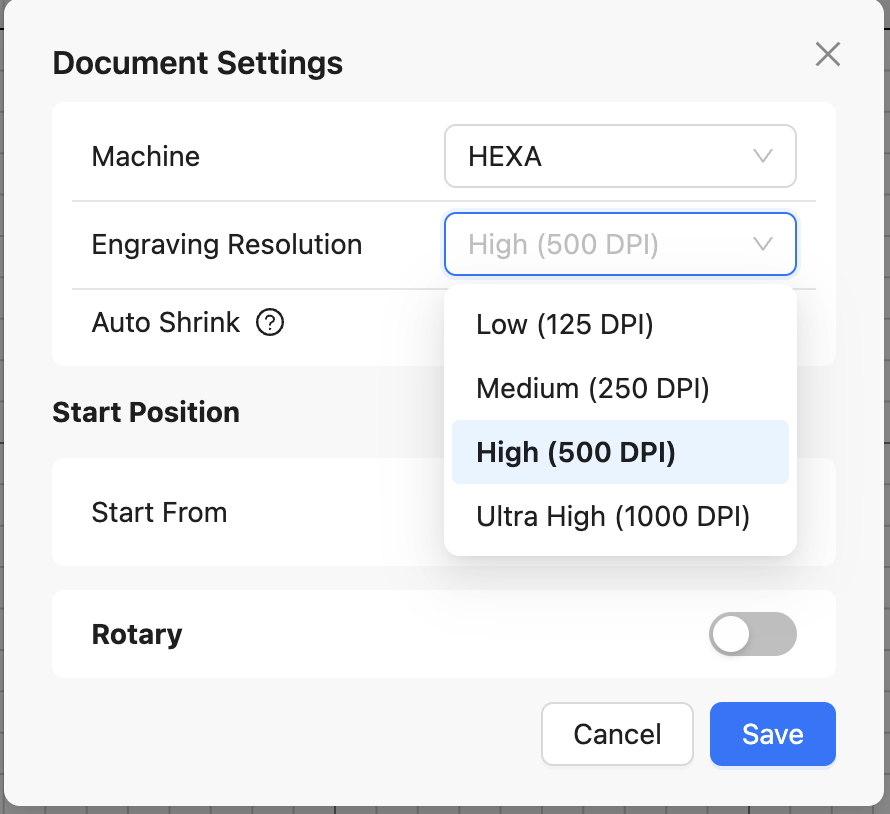Select Medium (250 DPI) resolution
Image resolution: width=890 pixels, height=814 pixels.
(620, 389)
